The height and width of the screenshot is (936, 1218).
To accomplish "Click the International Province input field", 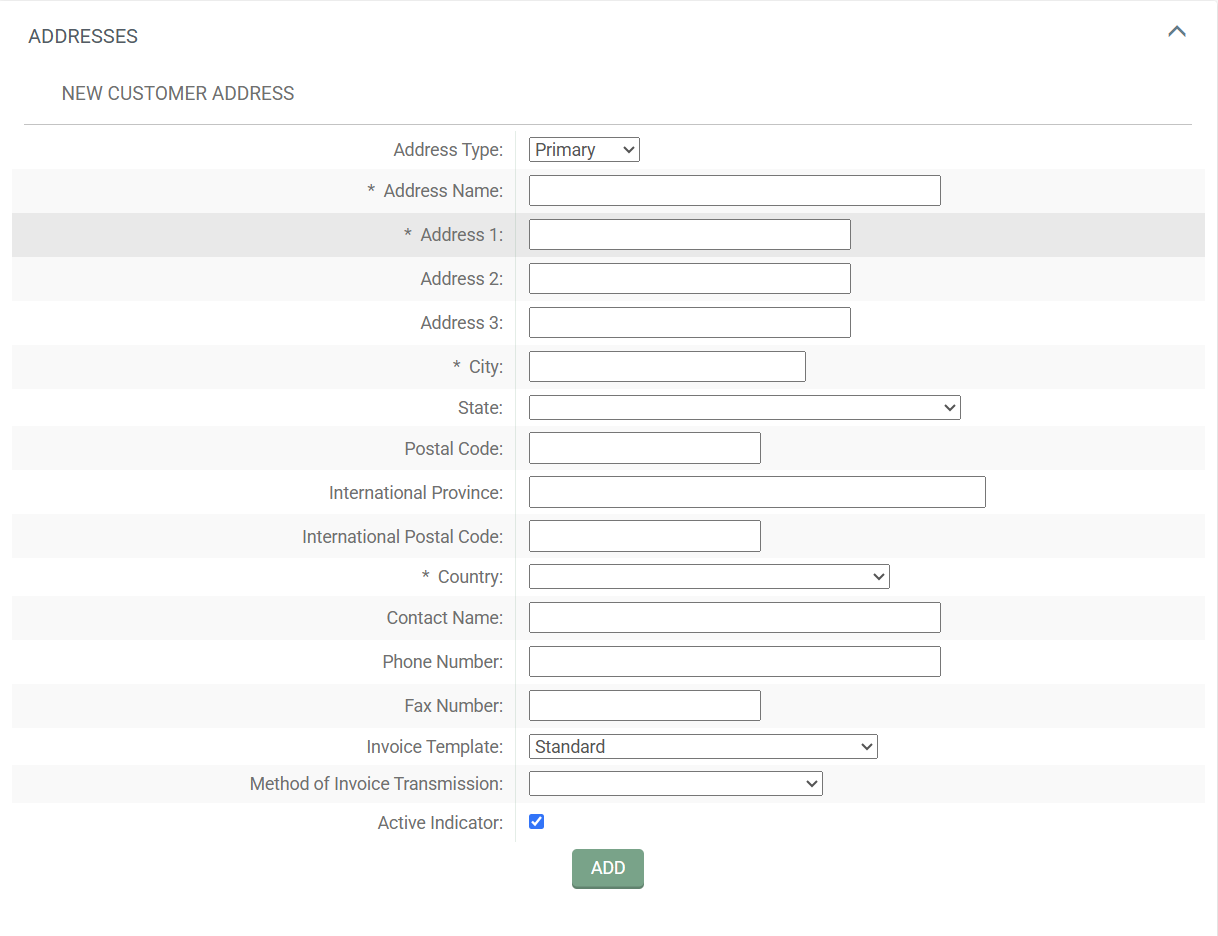I will (x=756, y=492).
